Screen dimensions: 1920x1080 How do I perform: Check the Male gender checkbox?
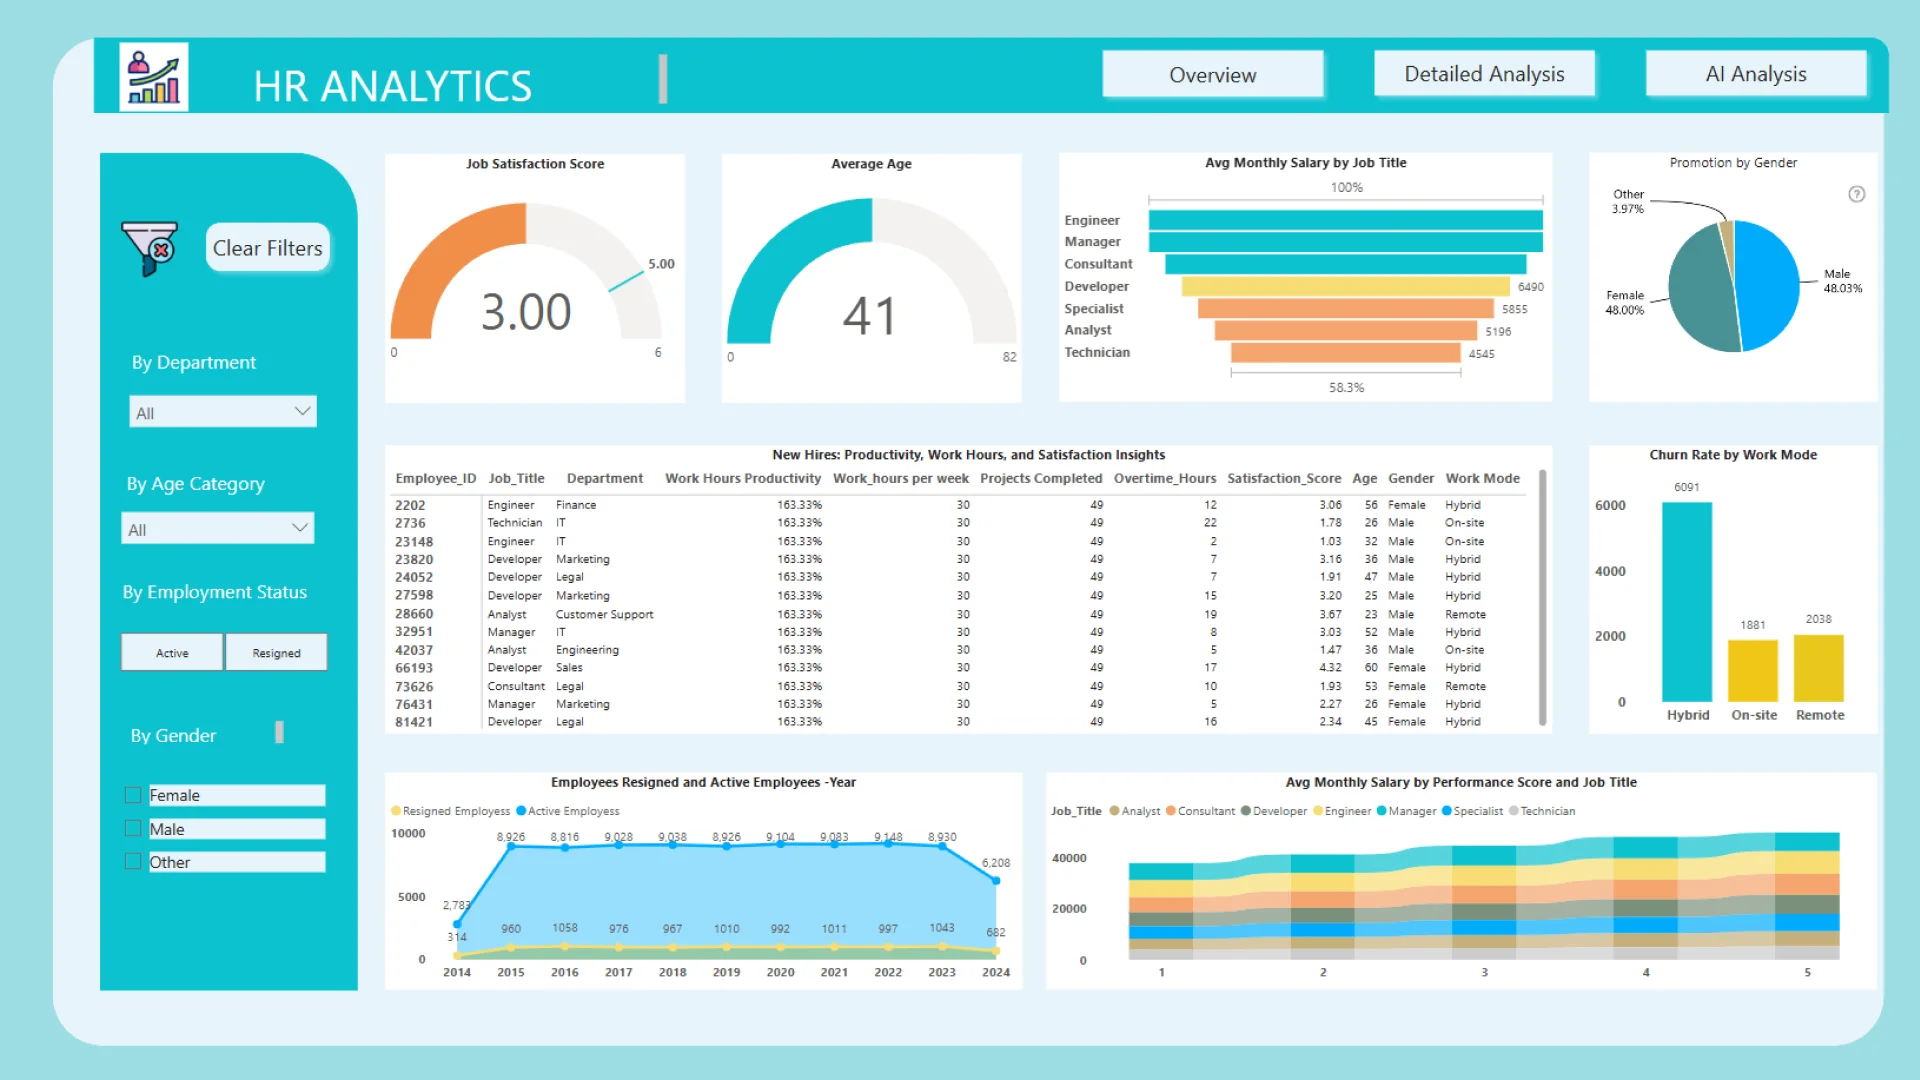pyautogui.click(x=132, y=829)
